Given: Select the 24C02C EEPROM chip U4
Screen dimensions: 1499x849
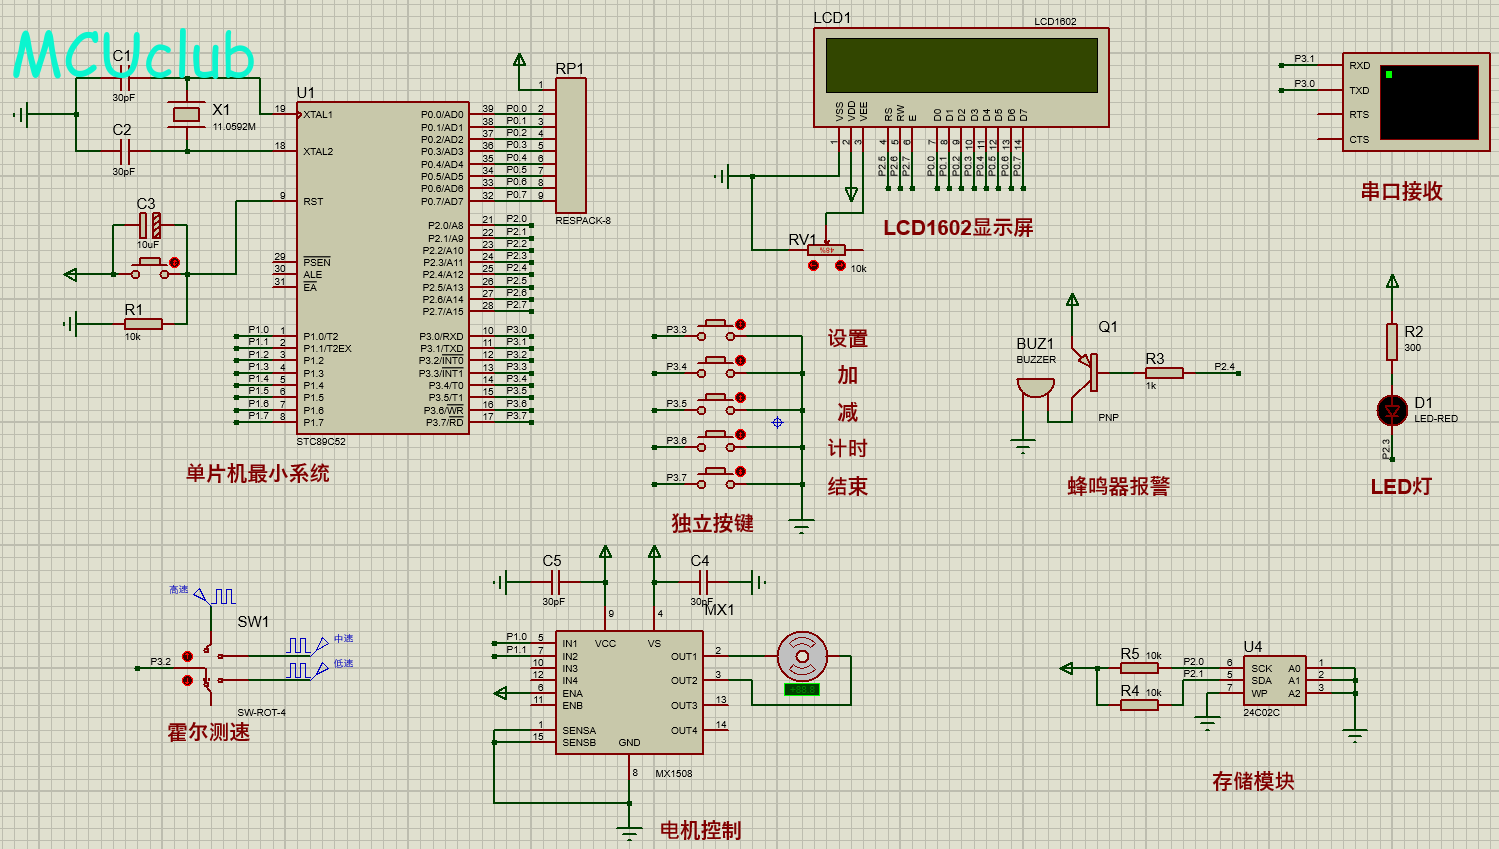Looking at the screenshot, I should pos(1274,680).
